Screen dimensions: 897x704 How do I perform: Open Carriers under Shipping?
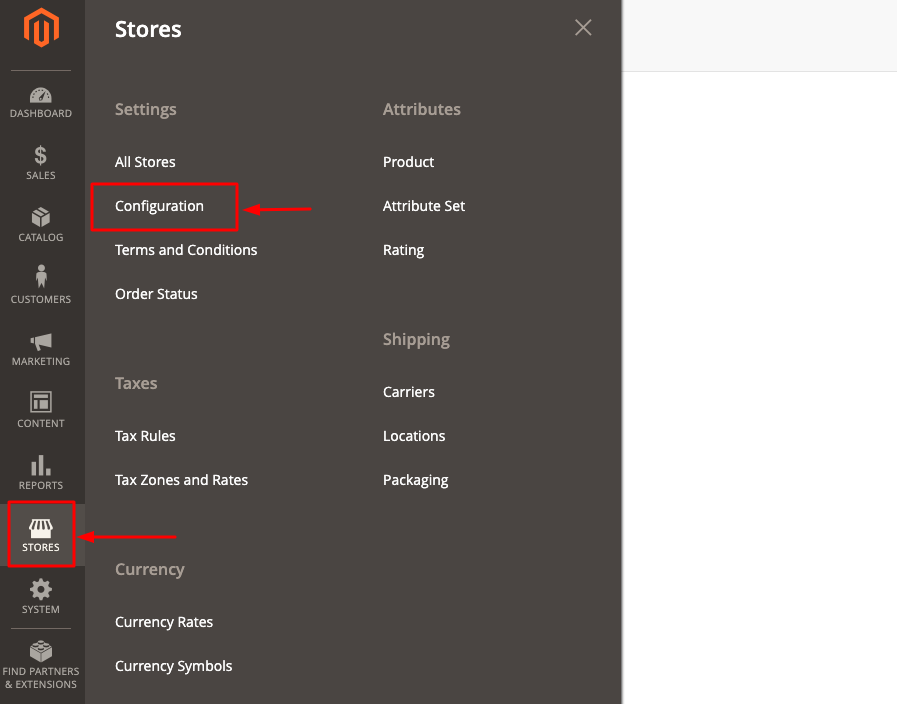409,392
